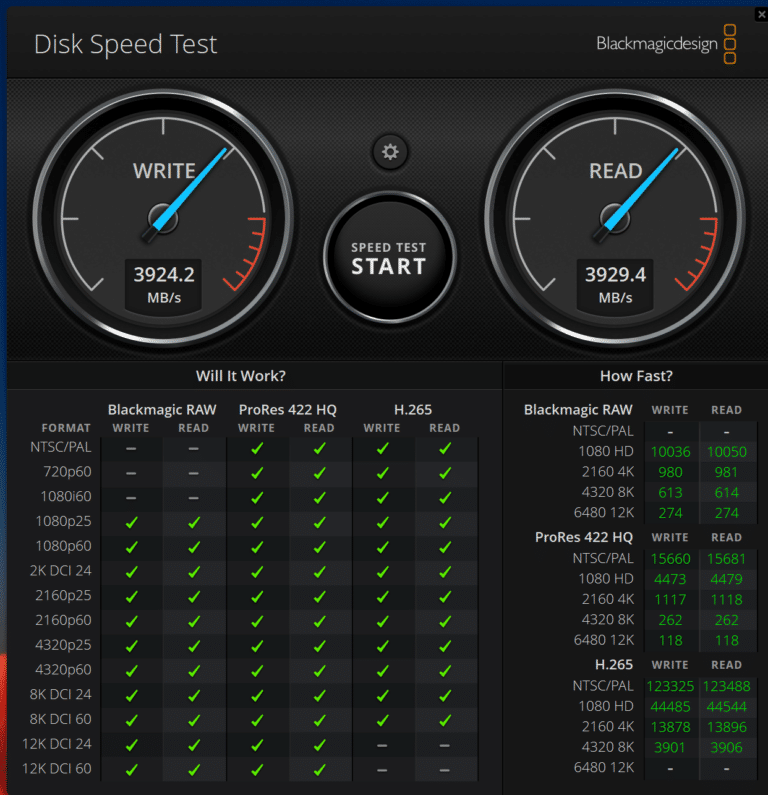This screenshot has width=768, height=795.
Task: Click the 2K DCI 24 row label
Action: (60, 571)
